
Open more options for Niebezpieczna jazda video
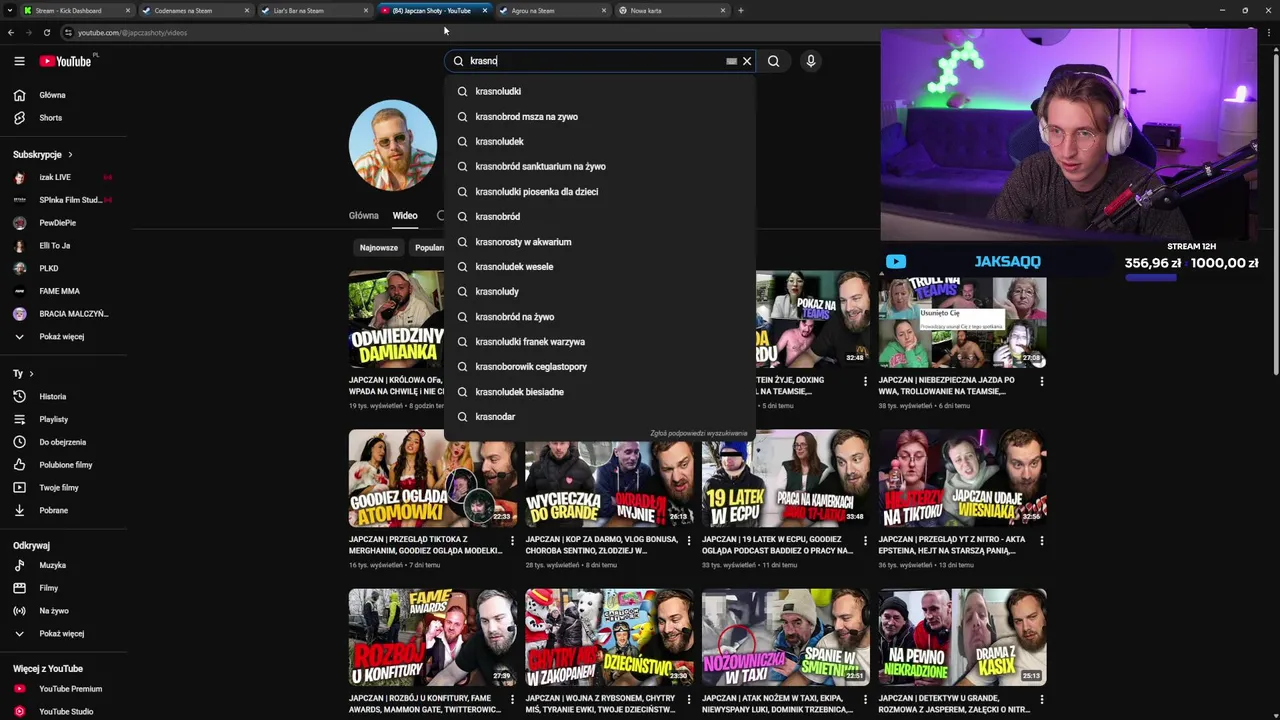[1042, 381]
